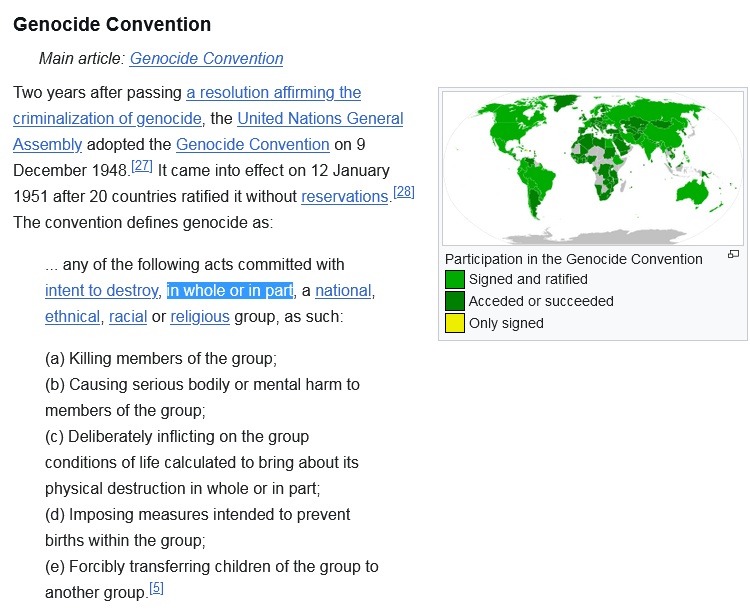Click 'a resolution affirming the' link
Screen dimensions: 750x611
tap(274, 92)
